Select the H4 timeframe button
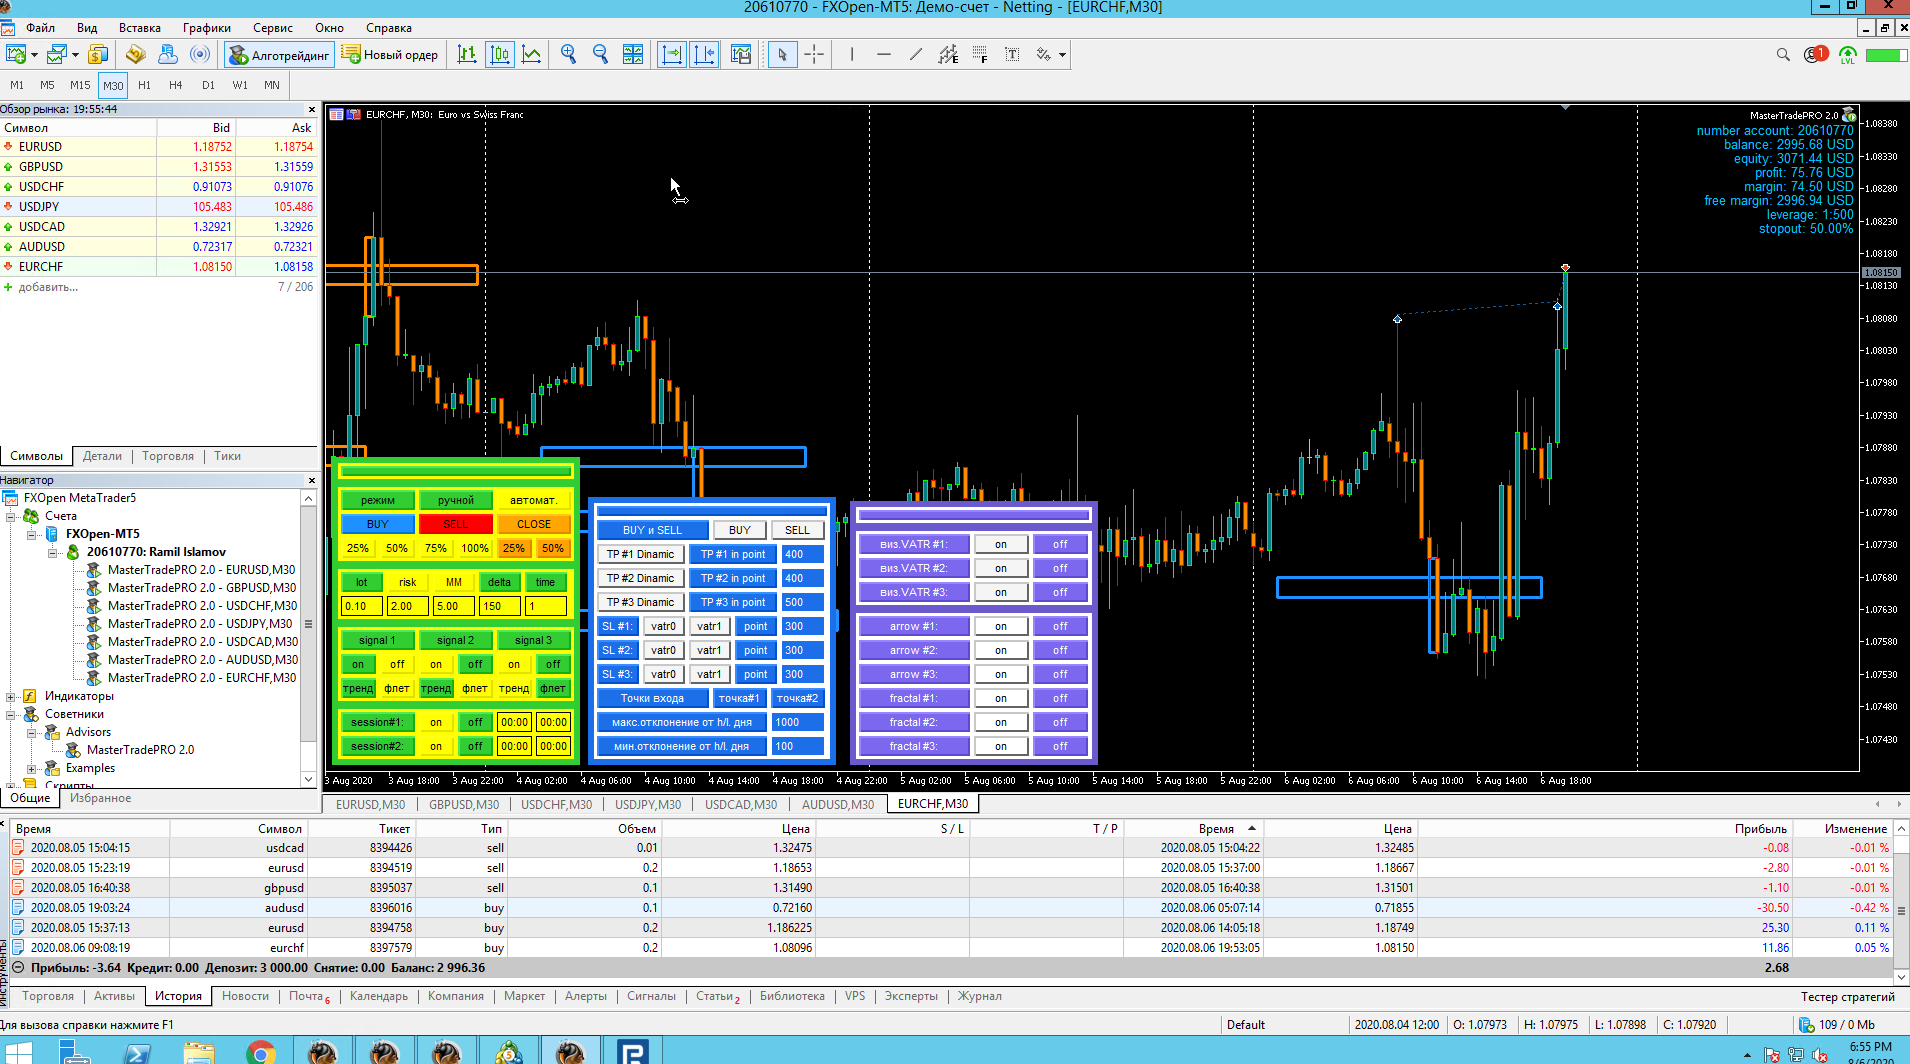 pos(176,85)
